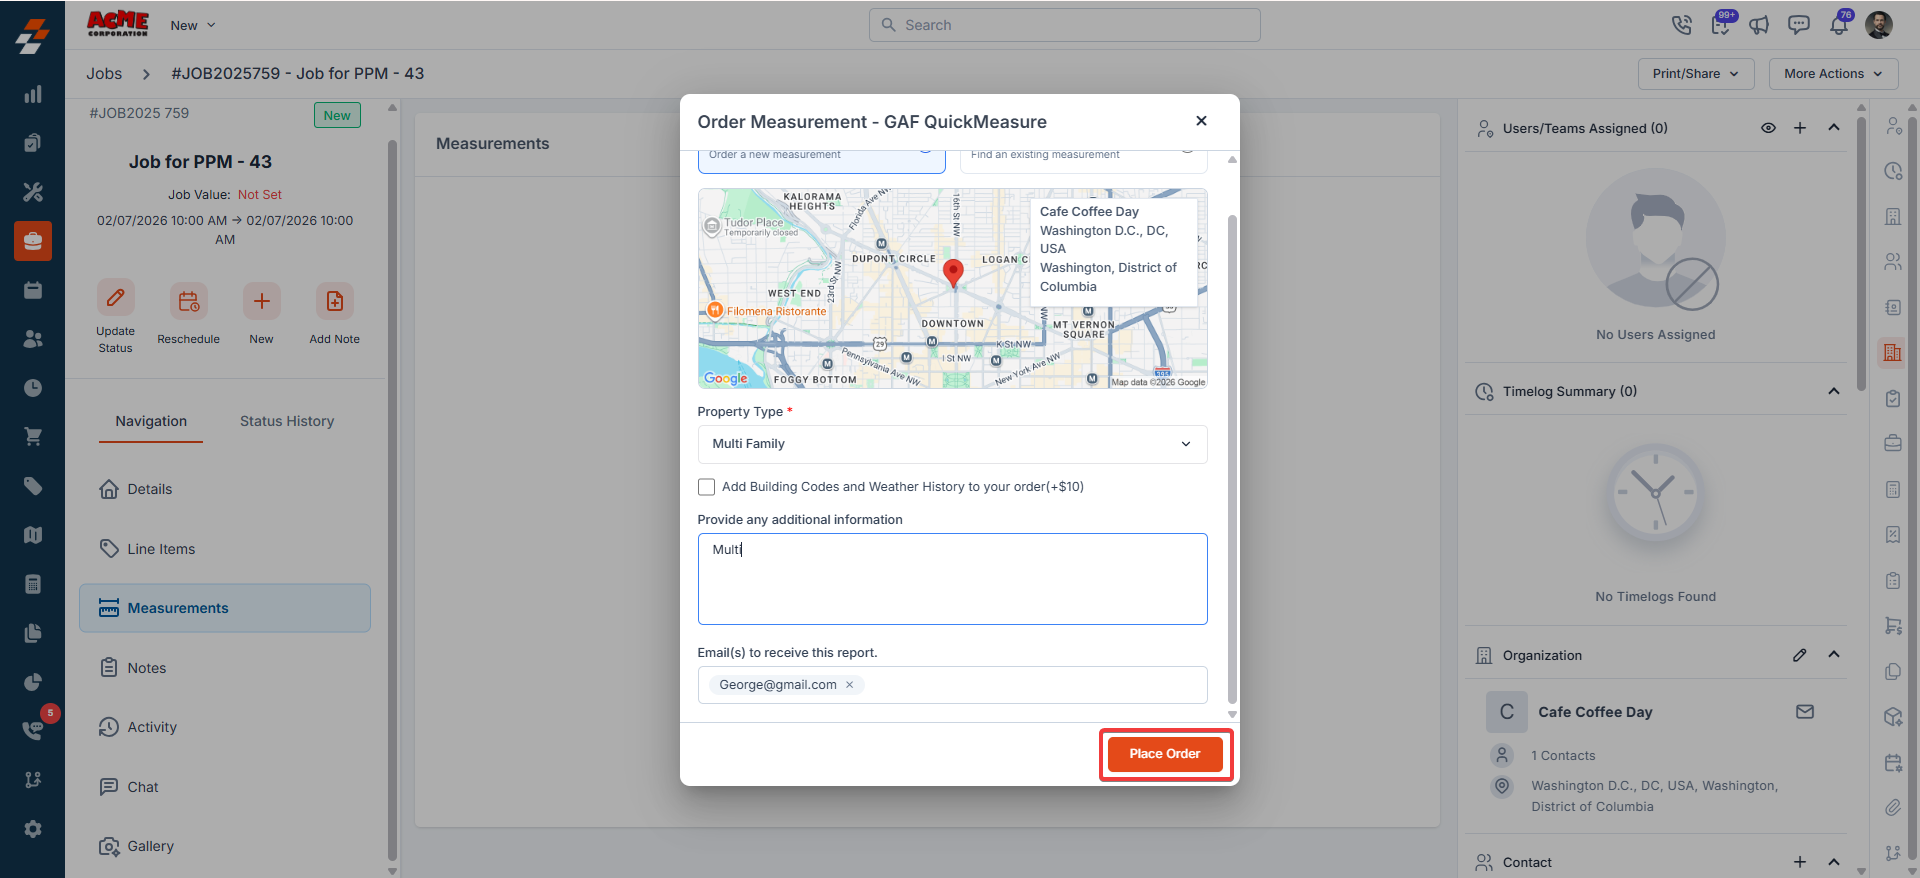
Task: Click the Update Status pencil icon
Action: click(116, 297)
